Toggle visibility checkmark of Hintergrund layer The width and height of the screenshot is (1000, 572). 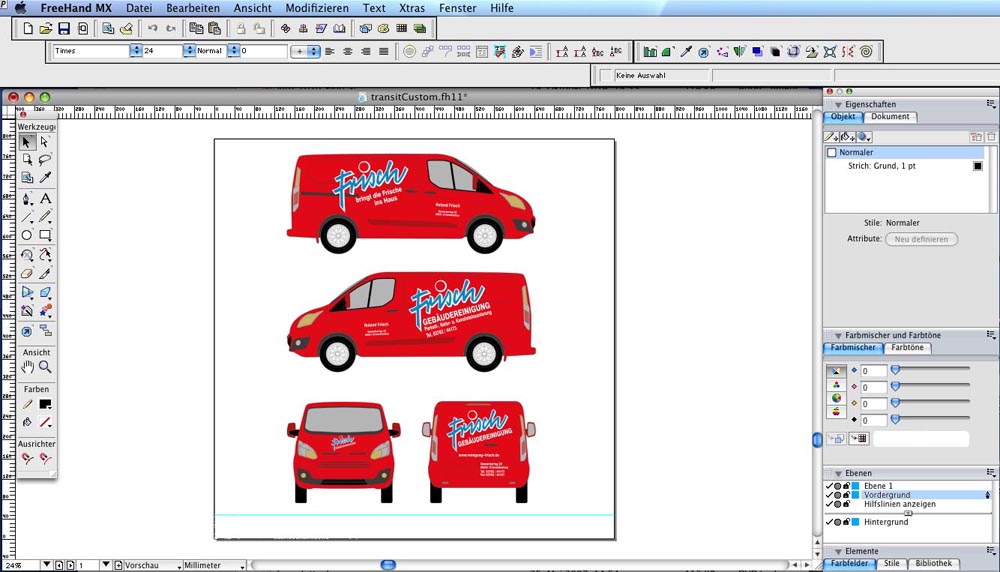829,522
